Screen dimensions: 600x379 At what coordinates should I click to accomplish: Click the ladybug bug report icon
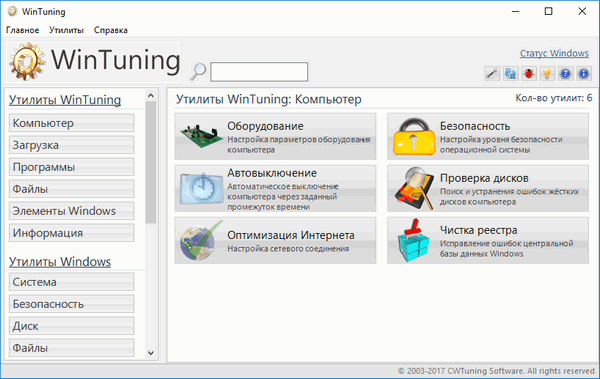(x=529, y=73)
